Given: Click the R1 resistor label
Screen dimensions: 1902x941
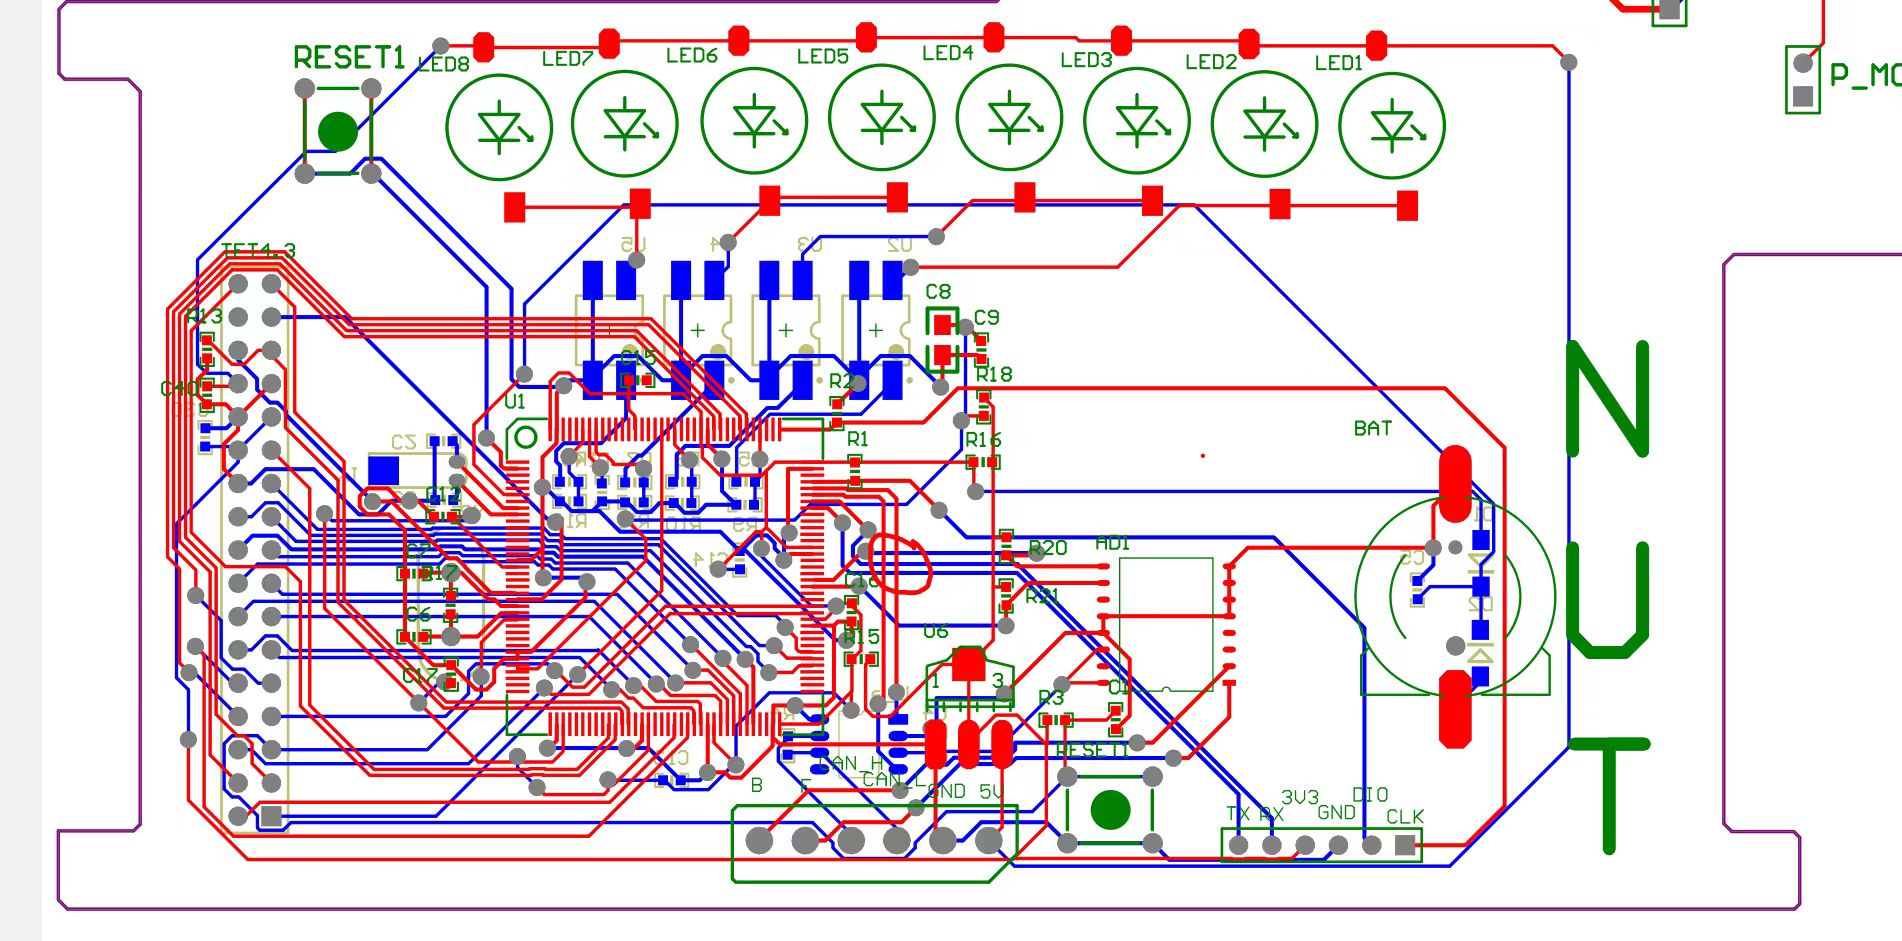Looking at the screenshot, I should [x=858, y=439].
